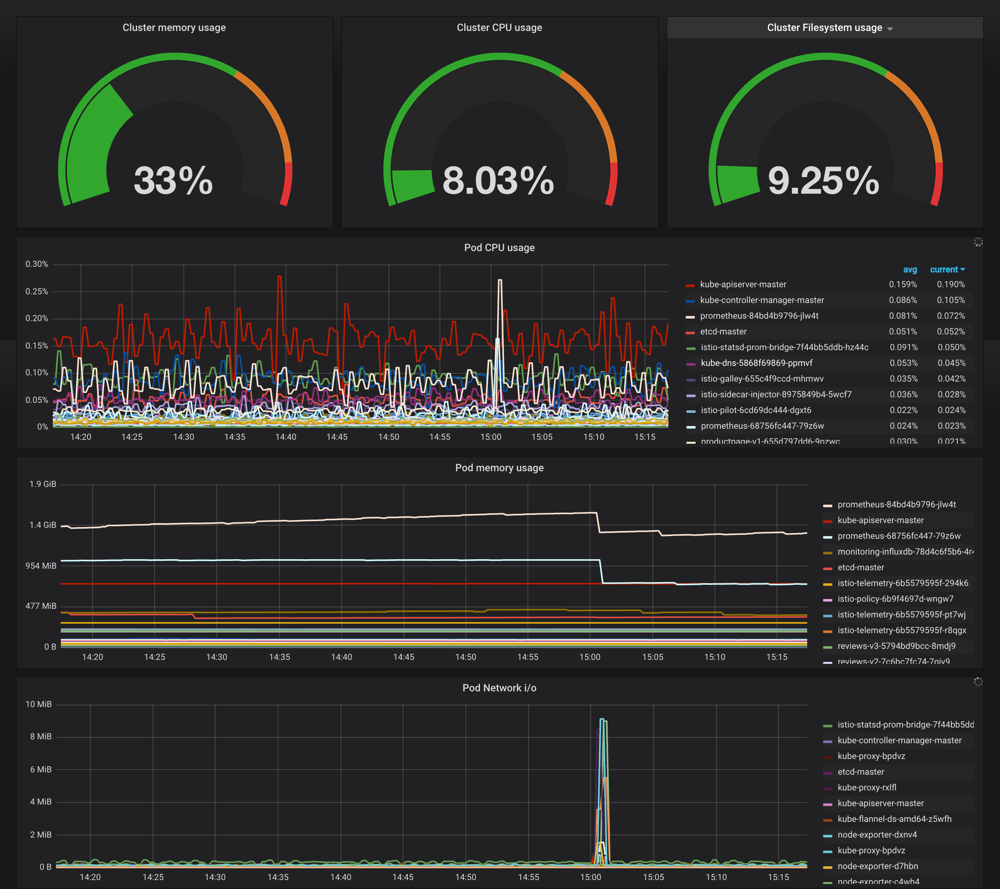
Task: Select node-exporter-dxnv4 in Pod Network legend
Action: [x=878, y=835]
